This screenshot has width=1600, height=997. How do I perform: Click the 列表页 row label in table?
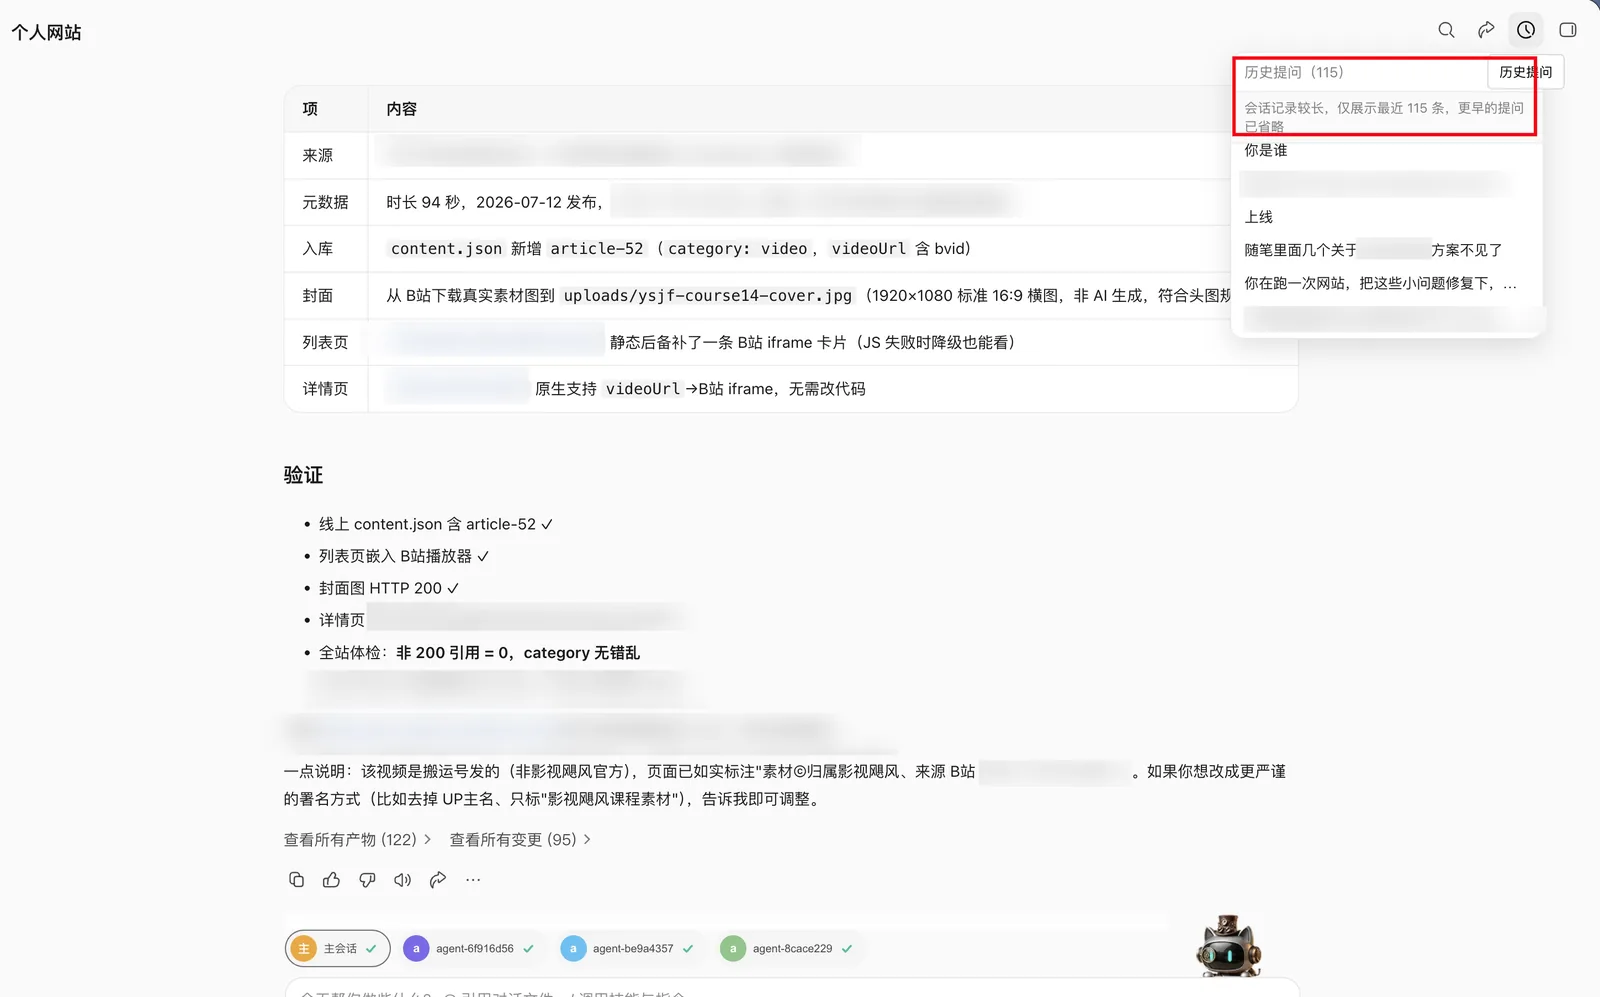326,342
